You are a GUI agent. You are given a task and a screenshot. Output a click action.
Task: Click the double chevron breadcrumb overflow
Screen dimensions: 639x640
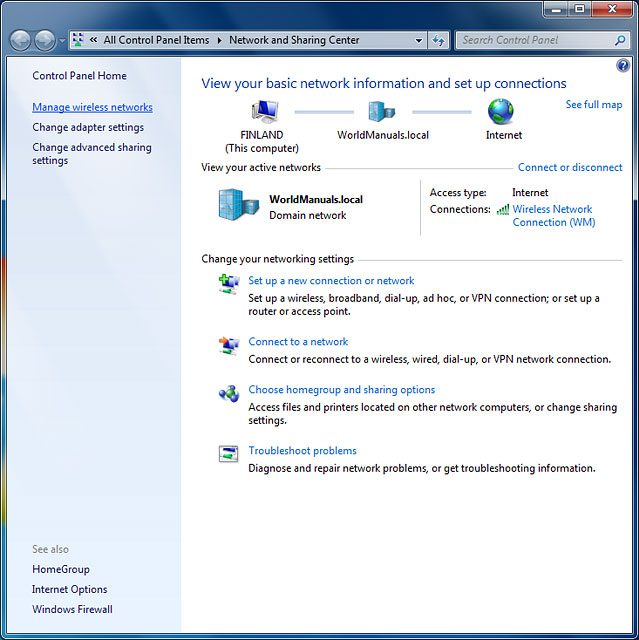(93, 40)
